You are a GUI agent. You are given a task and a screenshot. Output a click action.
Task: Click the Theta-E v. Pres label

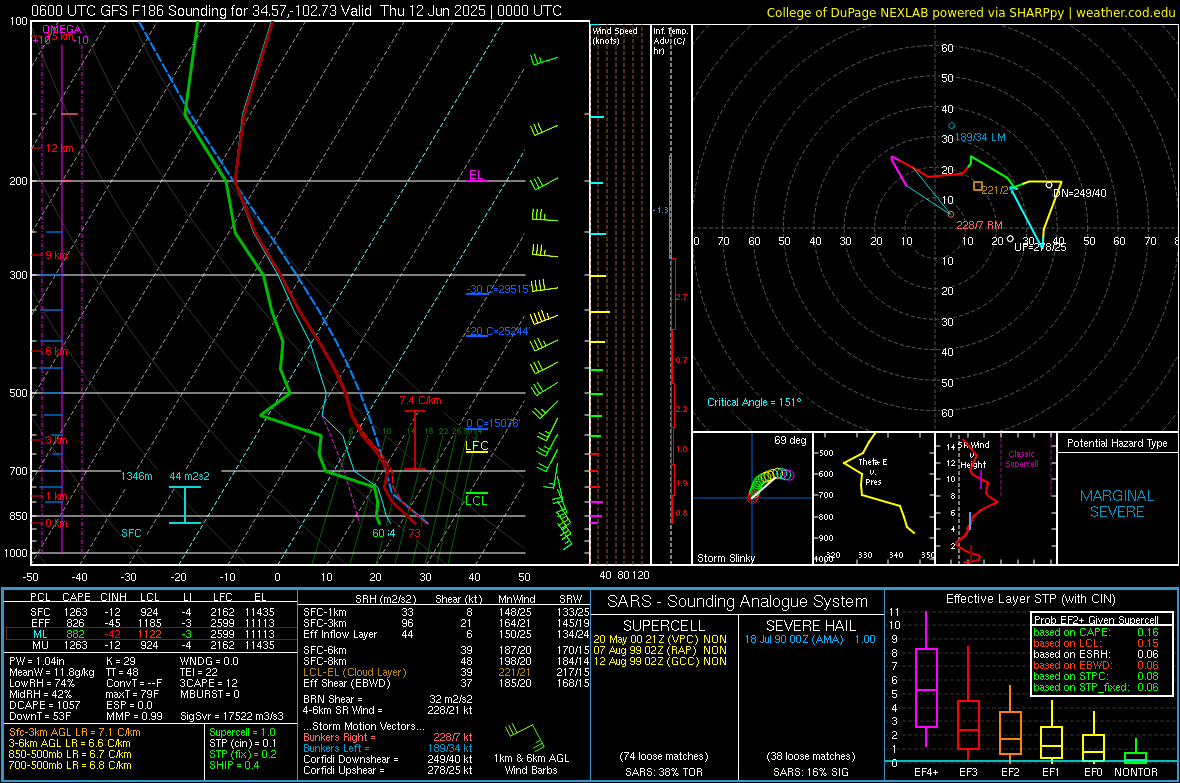[873, 472]
